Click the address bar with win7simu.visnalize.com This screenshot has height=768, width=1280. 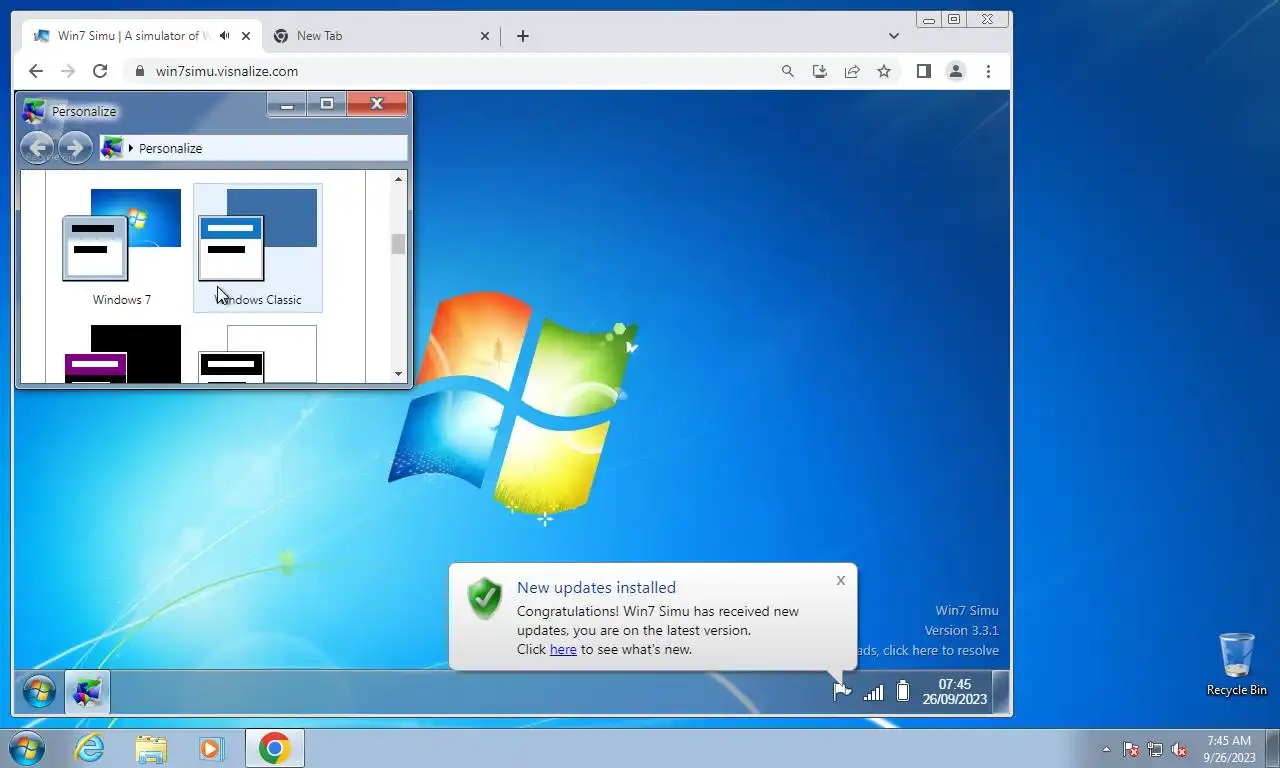[x=455, y=71]
